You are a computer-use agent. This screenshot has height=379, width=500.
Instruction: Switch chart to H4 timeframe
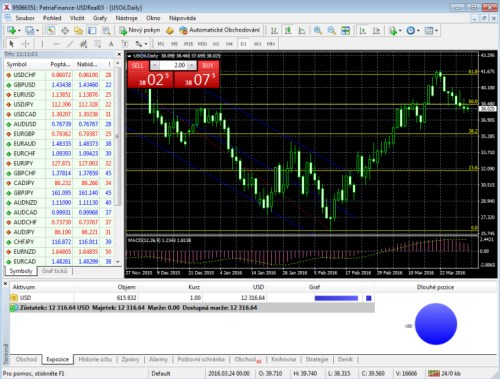pos(229,44)
